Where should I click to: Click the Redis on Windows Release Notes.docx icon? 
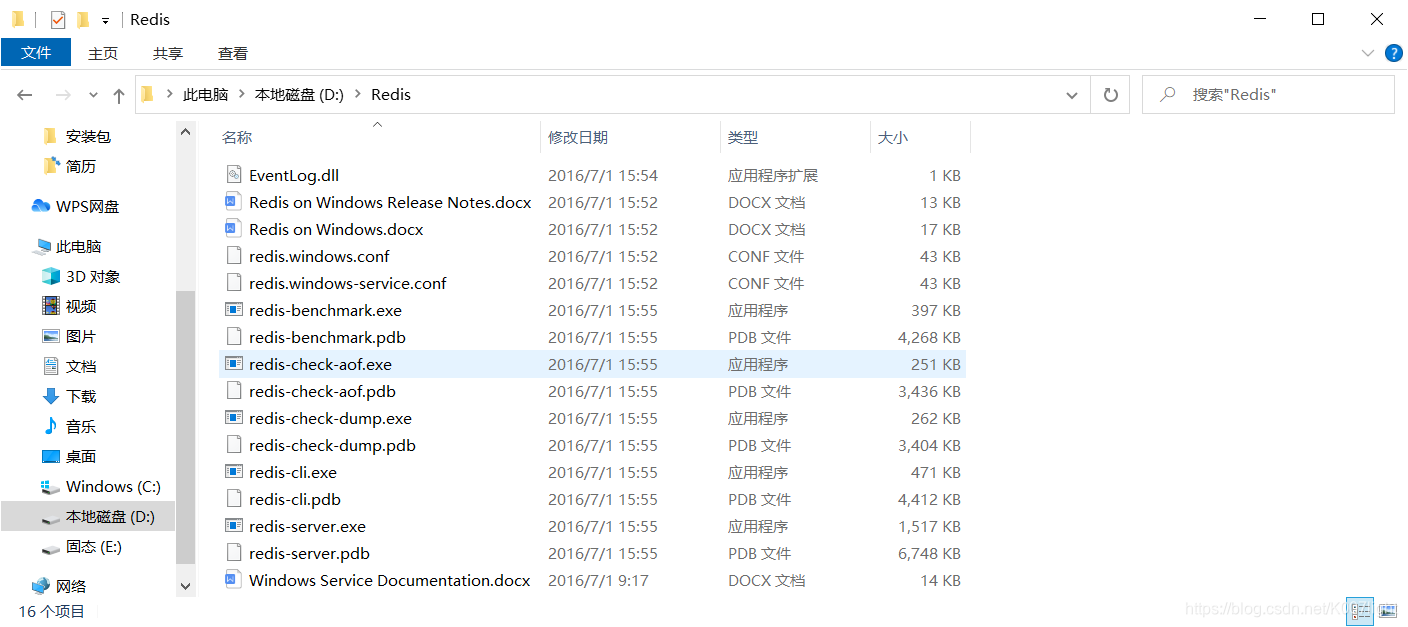tap(234, 202)
